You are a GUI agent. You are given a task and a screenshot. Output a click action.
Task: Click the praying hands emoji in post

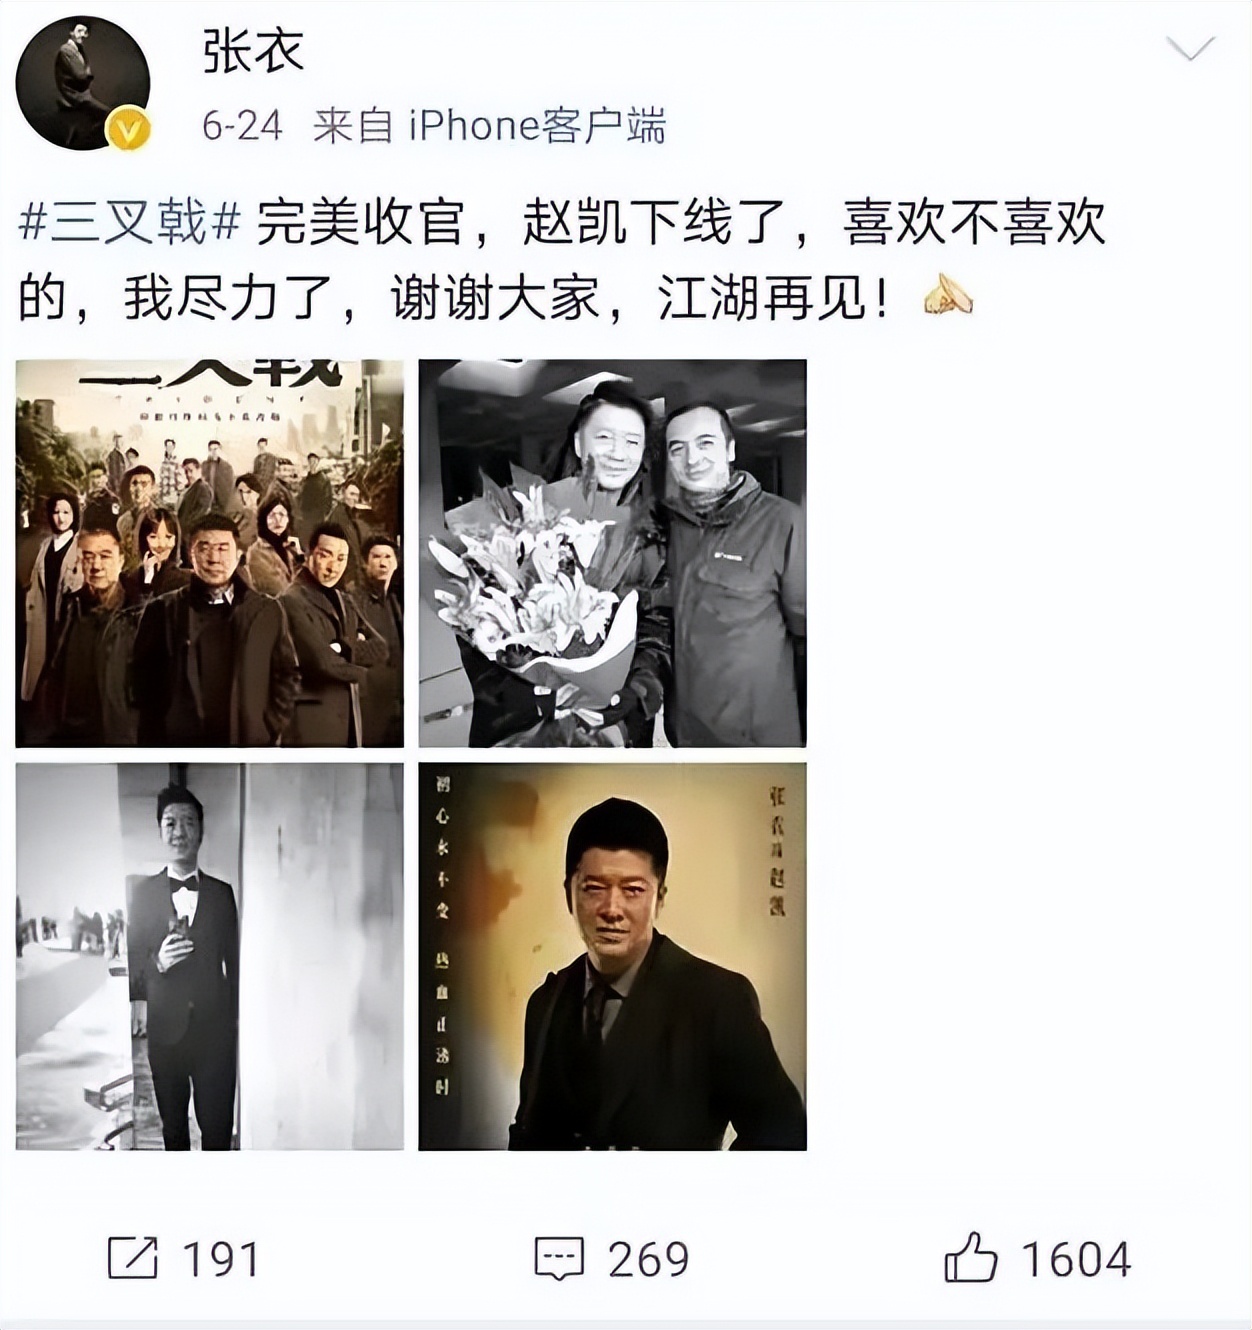click(x=947, y=297)
